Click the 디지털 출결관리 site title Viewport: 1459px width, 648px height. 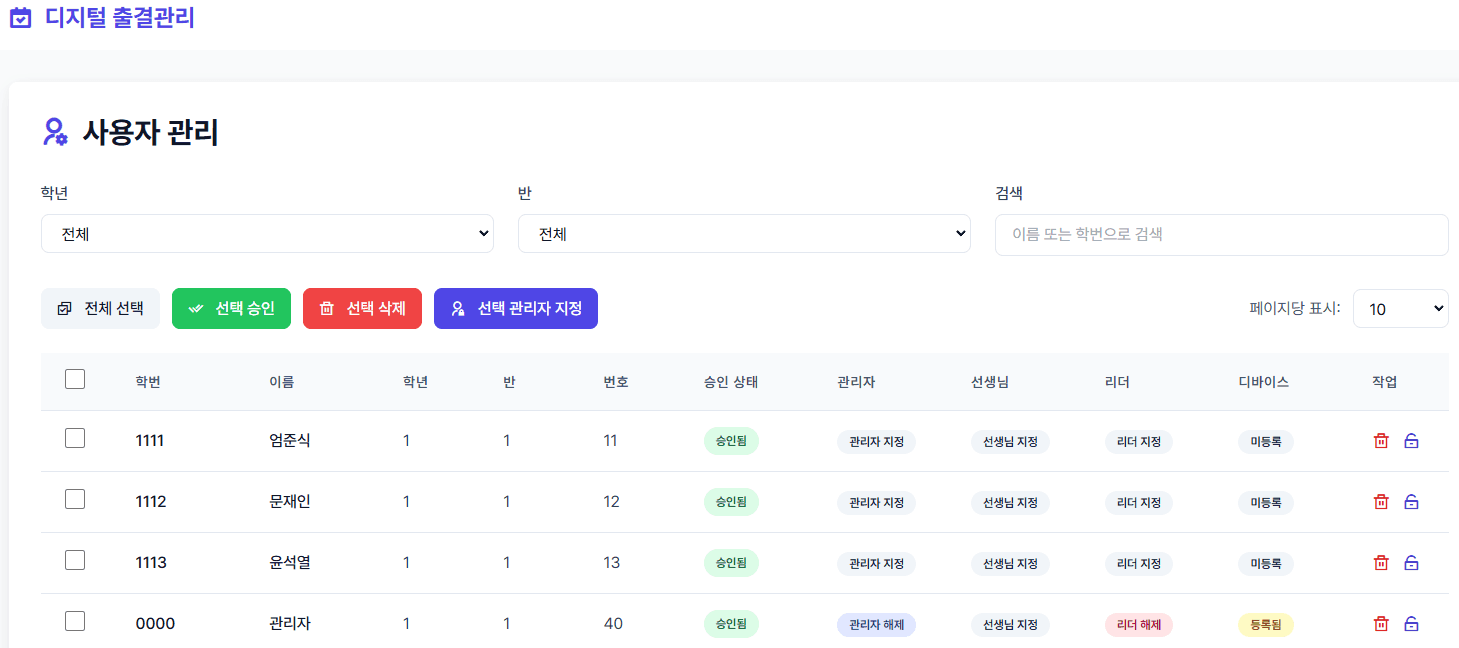pos(120,18)
